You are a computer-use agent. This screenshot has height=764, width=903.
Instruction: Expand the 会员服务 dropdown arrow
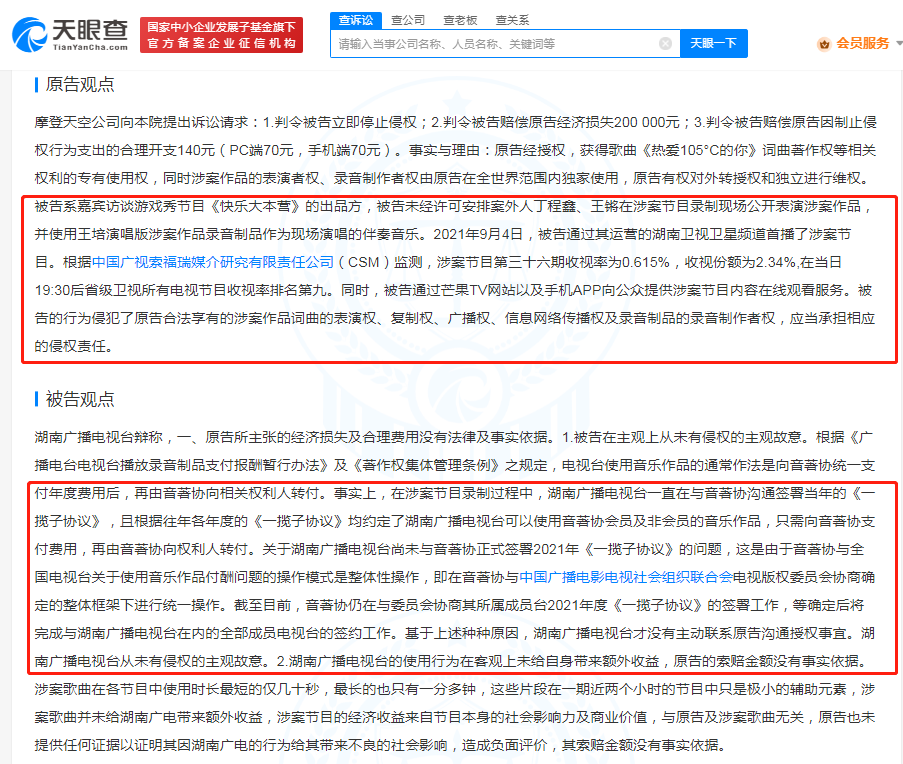[x=899, y=44]
